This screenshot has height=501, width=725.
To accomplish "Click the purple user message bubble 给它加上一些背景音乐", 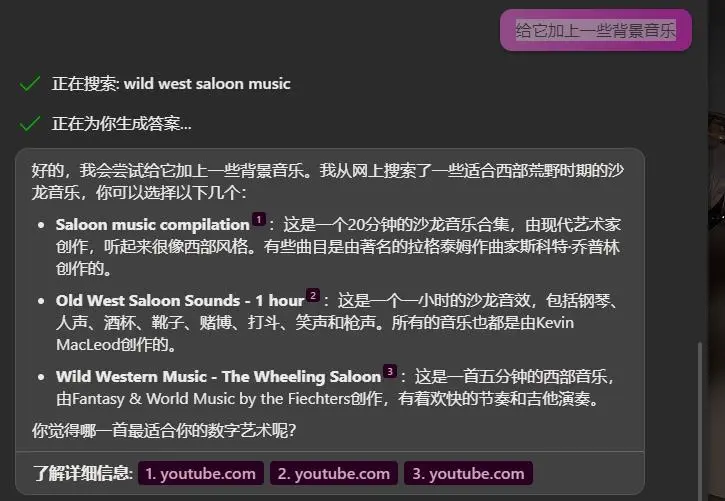I will 596,31.
